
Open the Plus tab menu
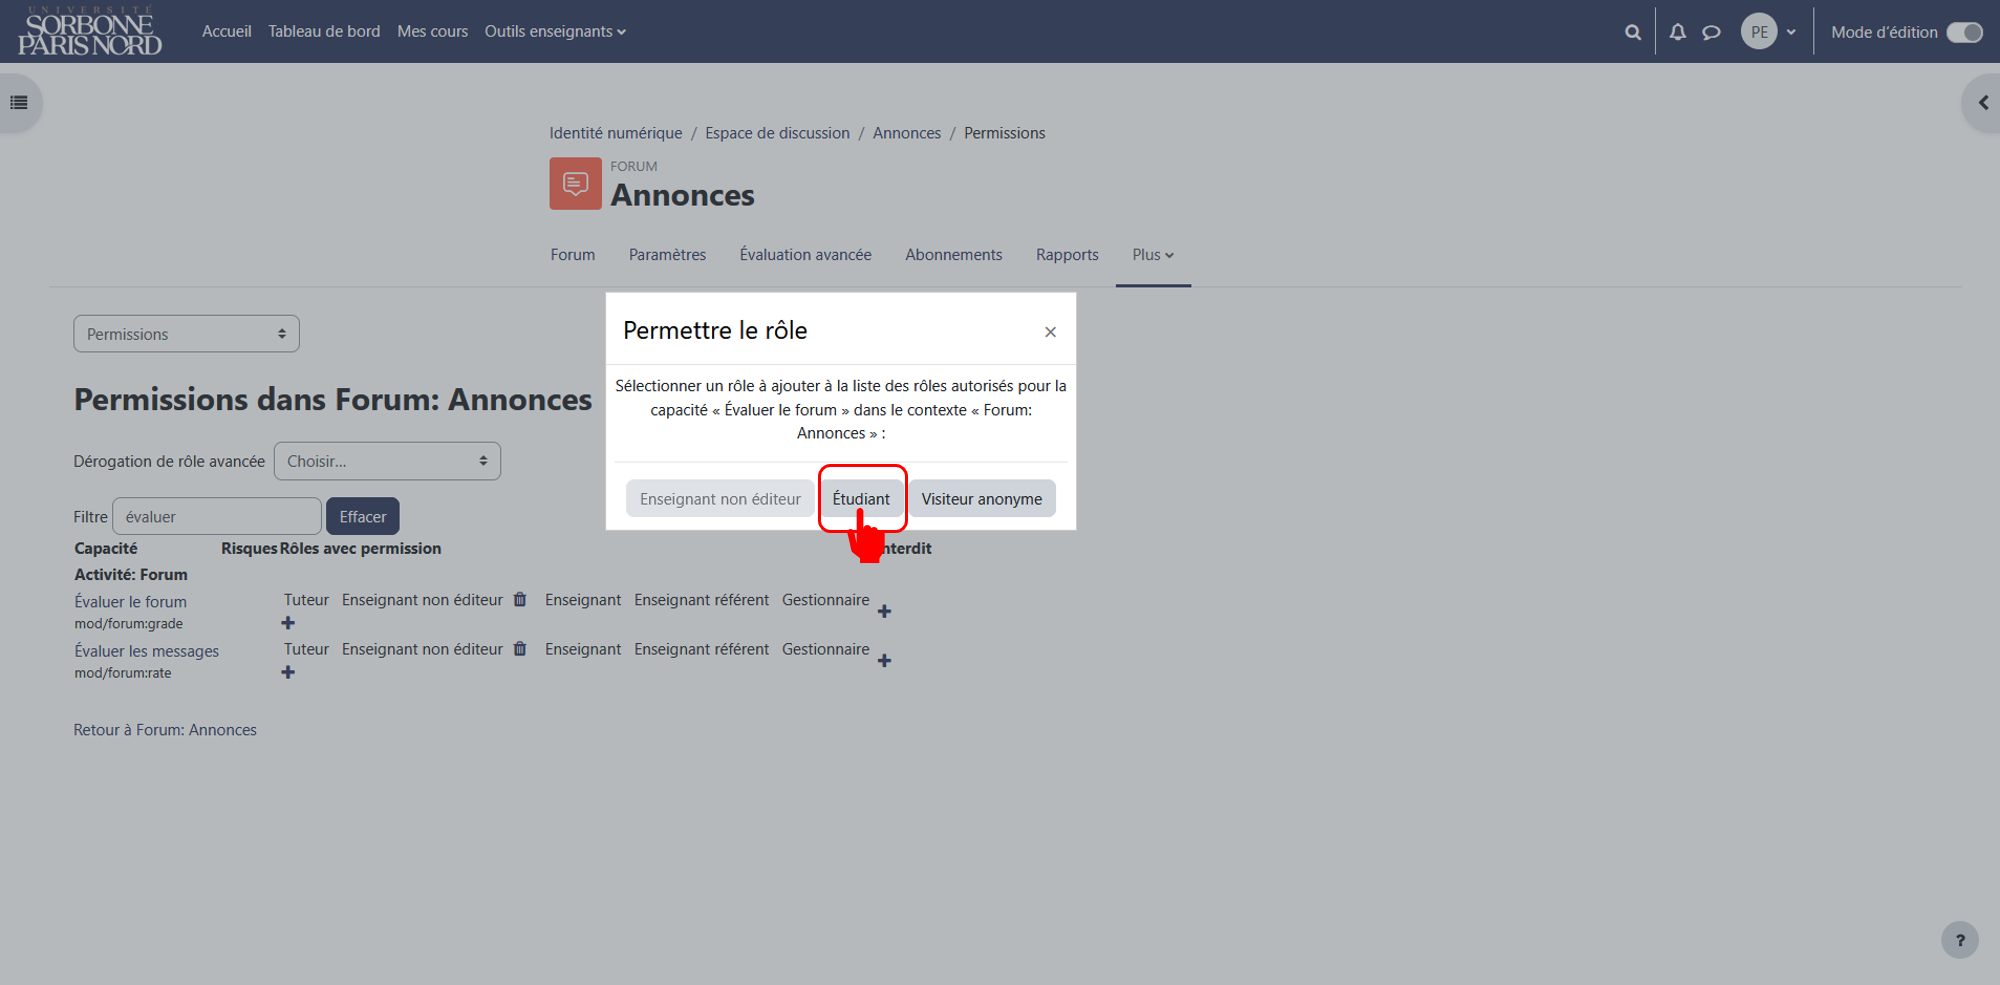pos(1153,255)
